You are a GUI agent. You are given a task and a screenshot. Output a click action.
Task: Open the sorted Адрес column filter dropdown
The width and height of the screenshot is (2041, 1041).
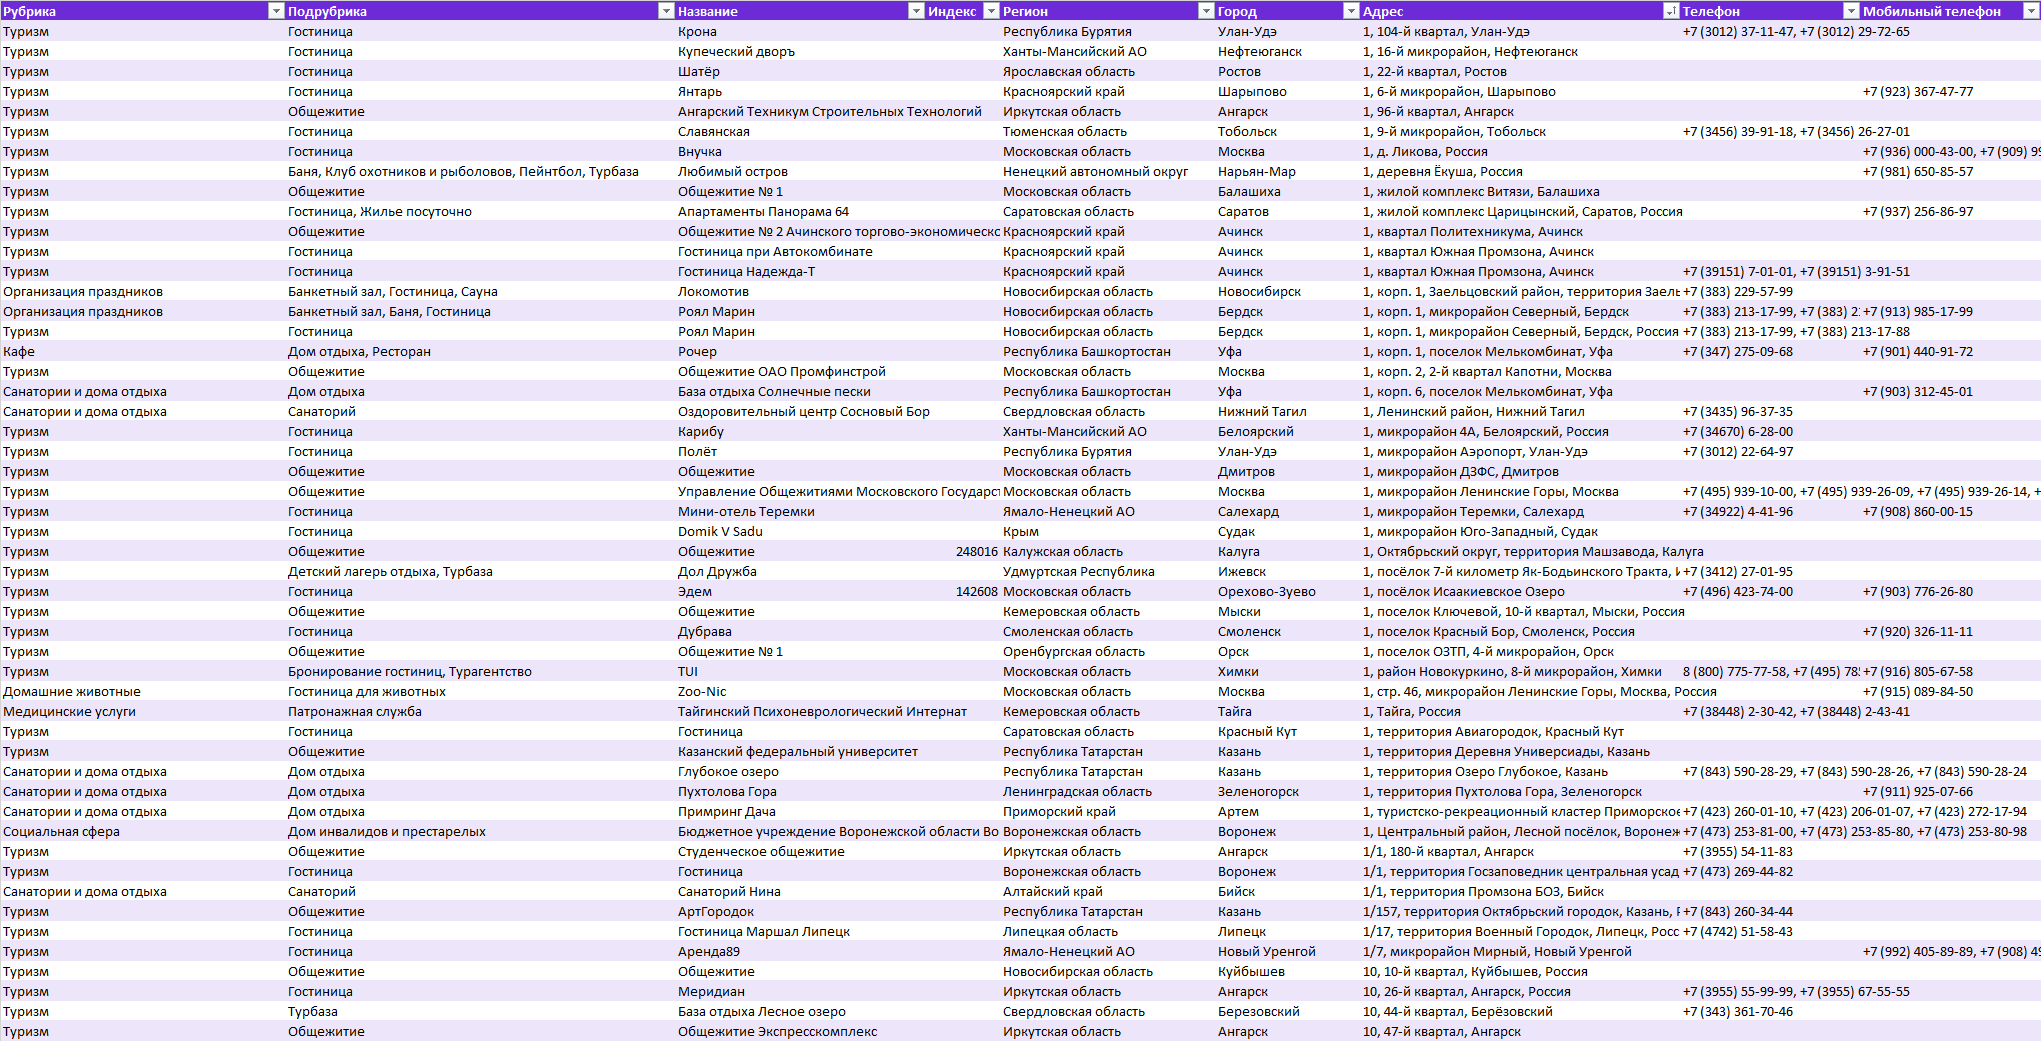pos(1671,11)
